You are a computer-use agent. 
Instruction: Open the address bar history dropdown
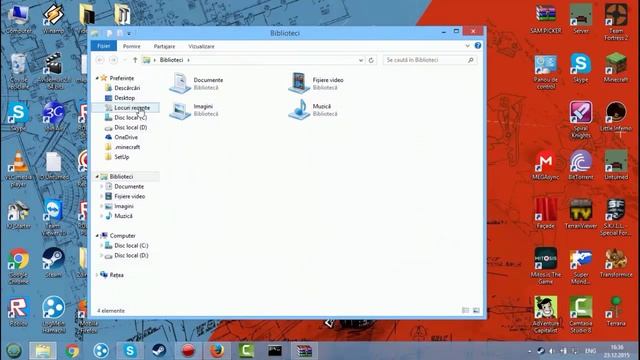tap(361, 60)
